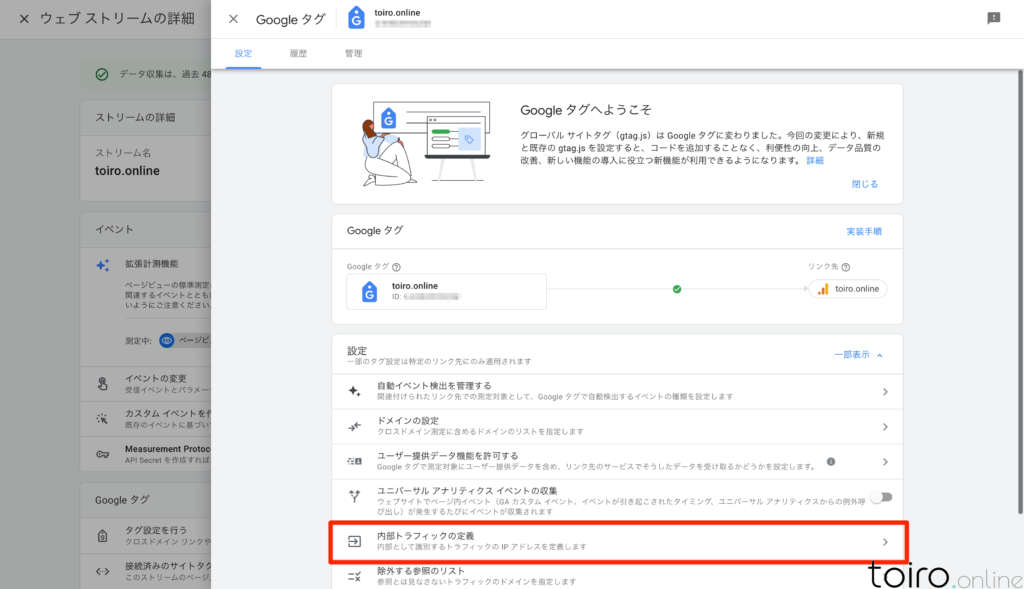Open the 実装手順 link
The image size is (1024, 589).
[864, 231]
